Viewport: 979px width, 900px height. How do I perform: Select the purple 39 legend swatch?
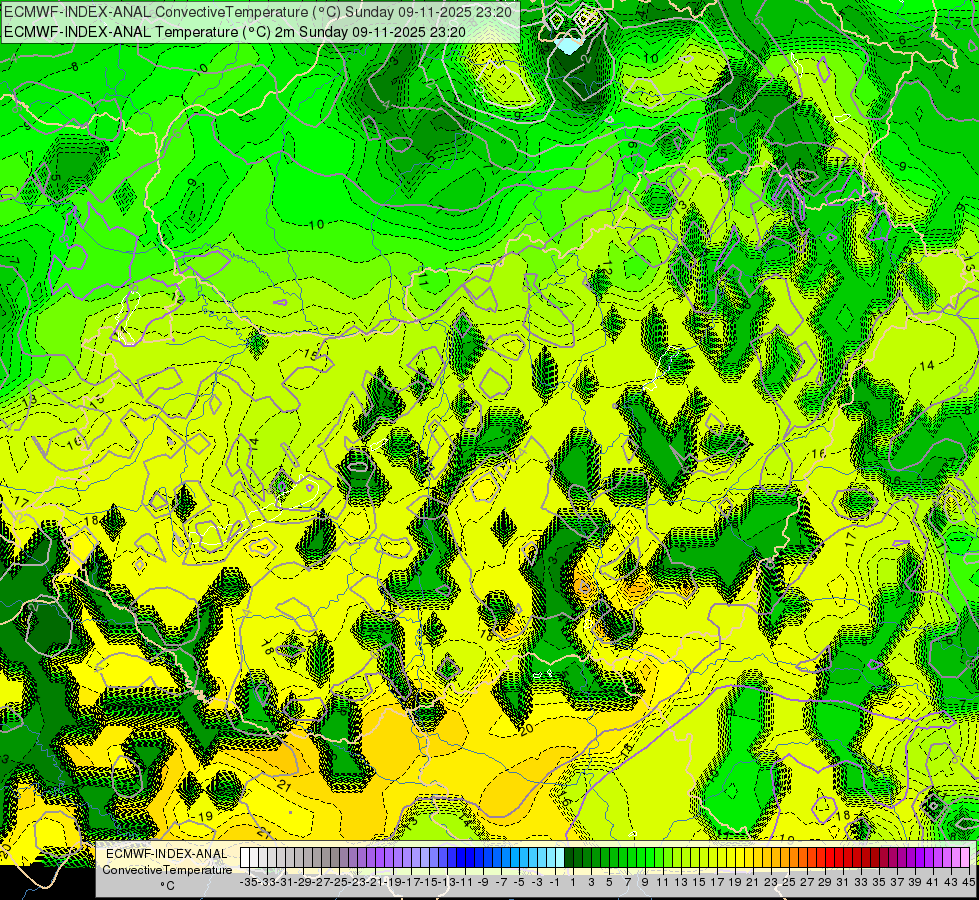[912, 857]
